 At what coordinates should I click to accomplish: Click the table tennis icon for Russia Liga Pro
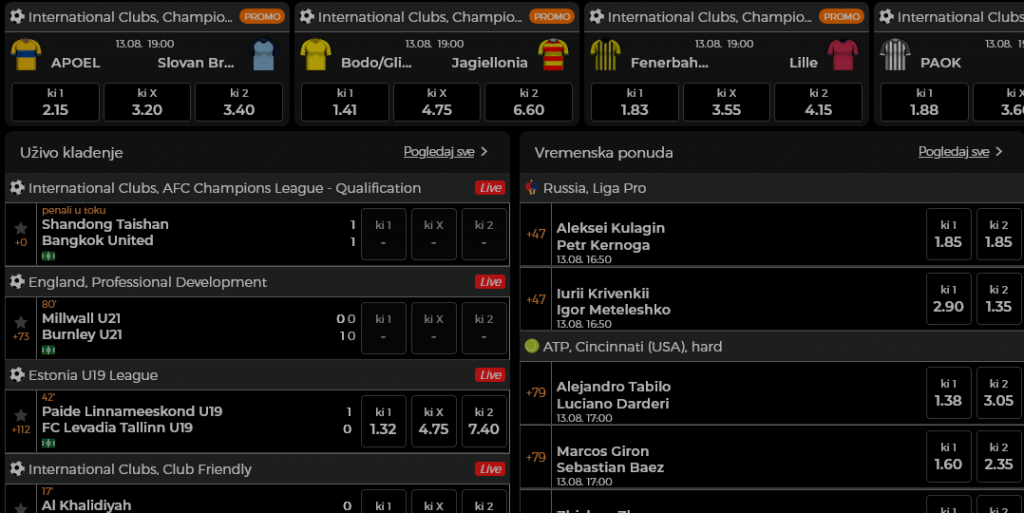click(x=532, y=187)
